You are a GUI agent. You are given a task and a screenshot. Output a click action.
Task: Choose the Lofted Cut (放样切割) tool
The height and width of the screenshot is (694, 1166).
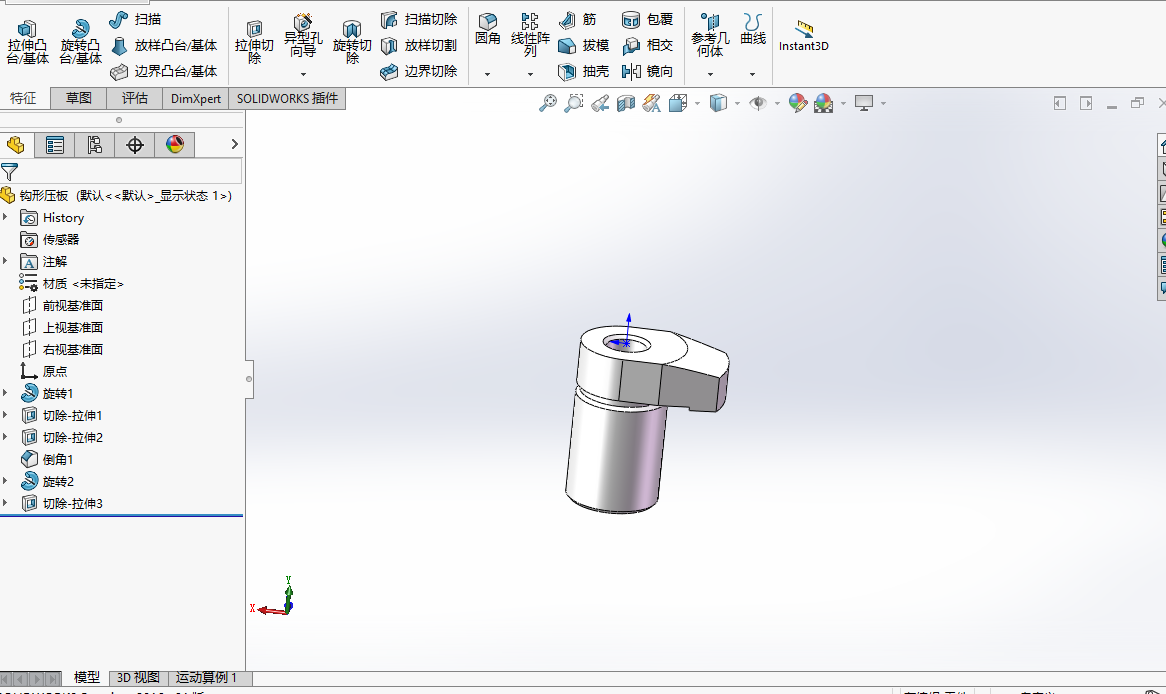pos(419,45)
